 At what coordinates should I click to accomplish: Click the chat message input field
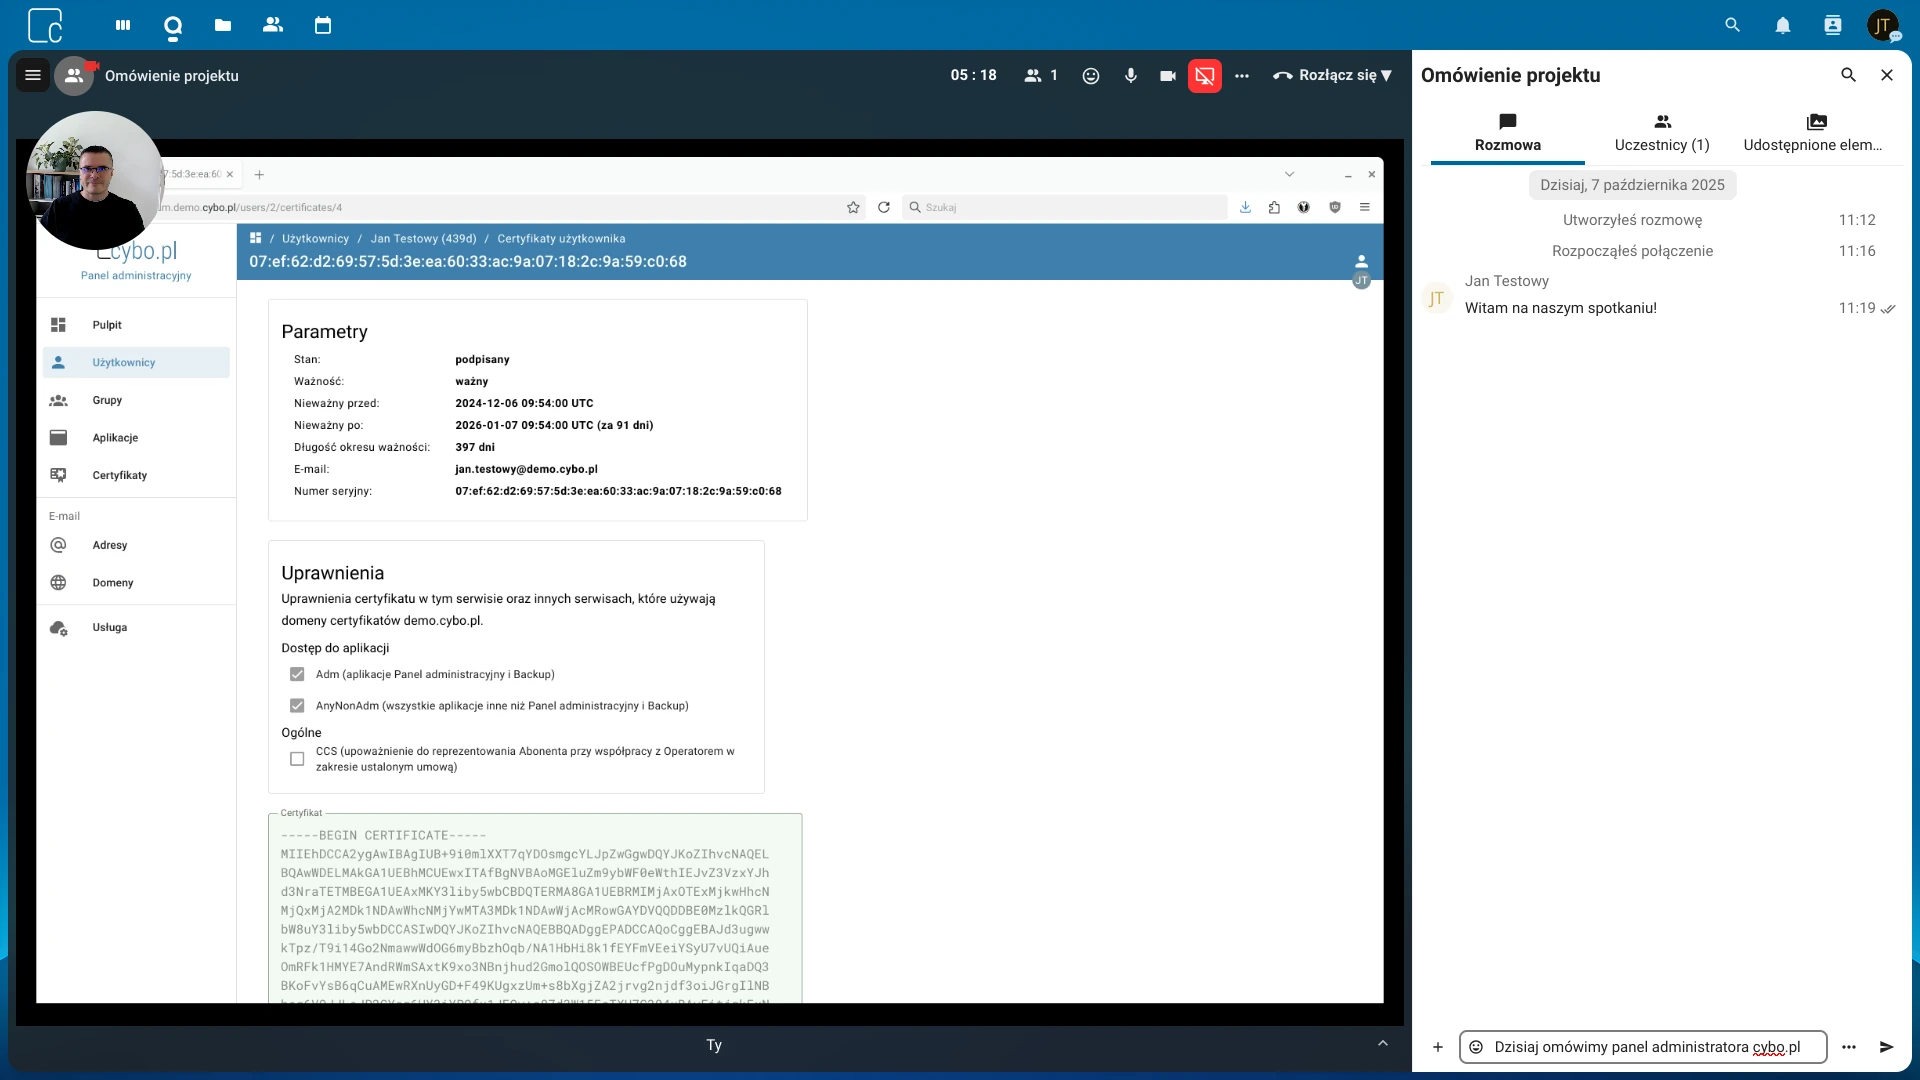point(1650,1047)
